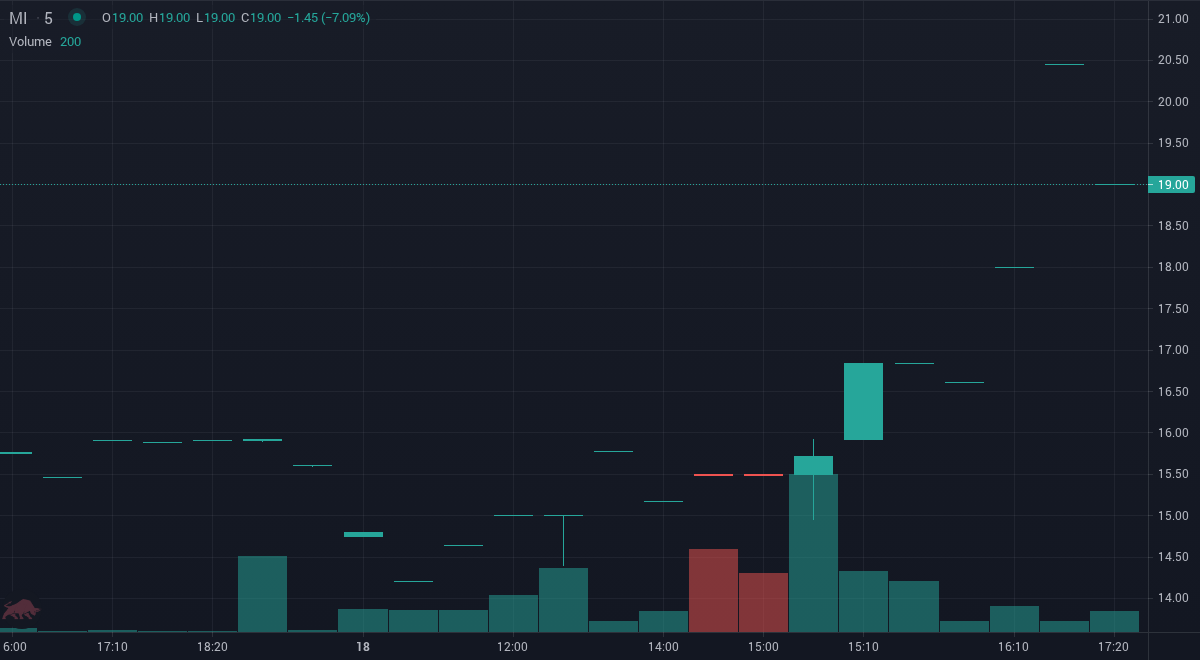Click the bold 18 date label

pos(363,647)
